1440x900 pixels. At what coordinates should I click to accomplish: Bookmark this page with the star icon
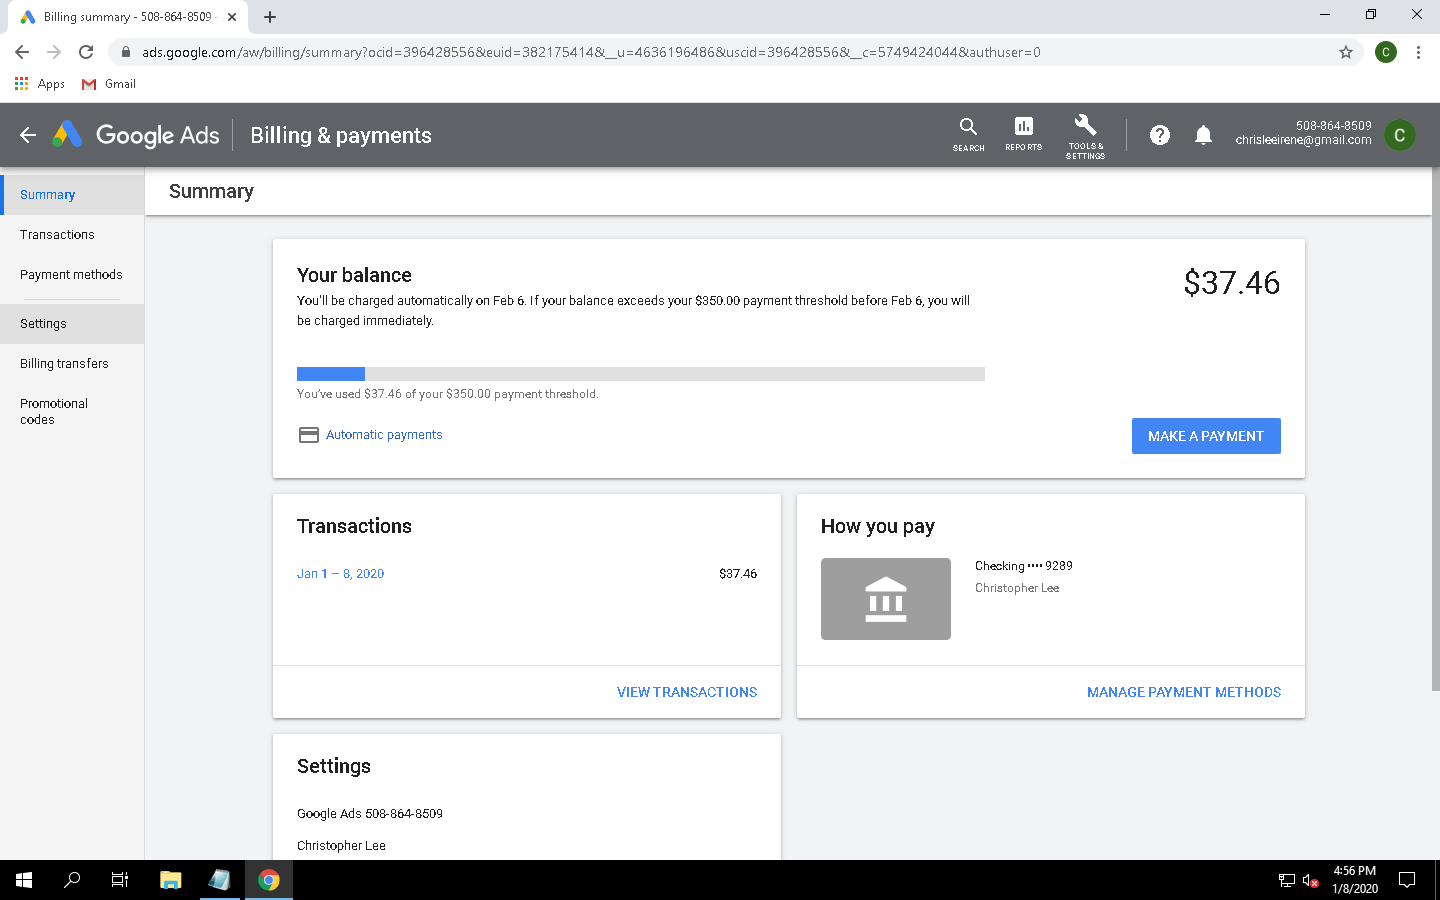pyautogui.click(x=1346, y=52)
